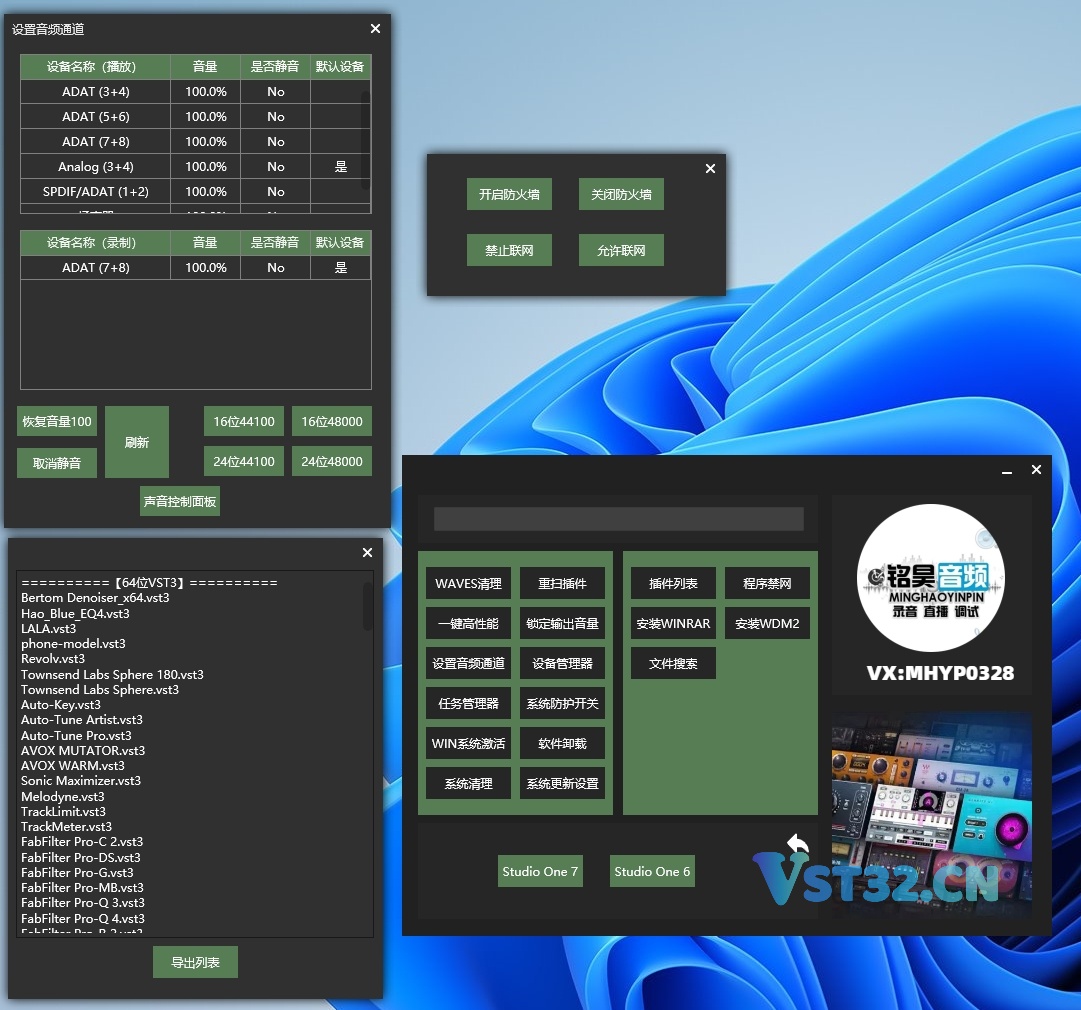Open 任务管理器 from the toolbox
Image resolution: width=1081 pixels, height=1010 pixels.
468,704
